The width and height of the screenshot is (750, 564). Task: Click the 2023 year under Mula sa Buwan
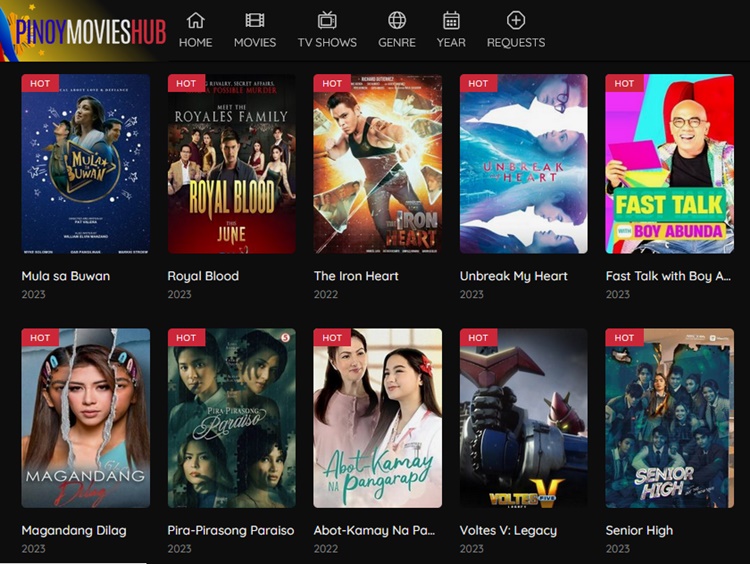(33, 295)
